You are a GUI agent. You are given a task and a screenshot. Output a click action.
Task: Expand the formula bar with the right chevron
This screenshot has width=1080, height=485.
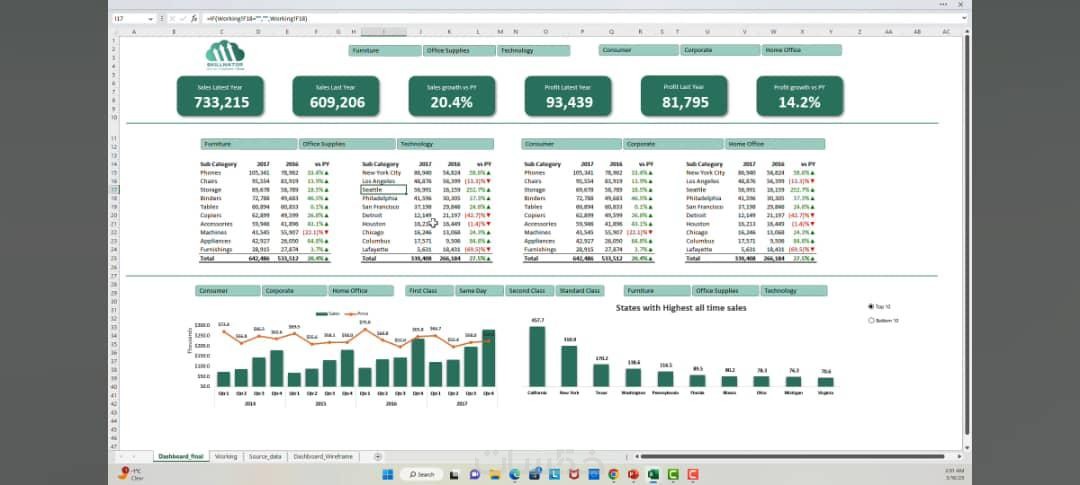tap(964, 19)
